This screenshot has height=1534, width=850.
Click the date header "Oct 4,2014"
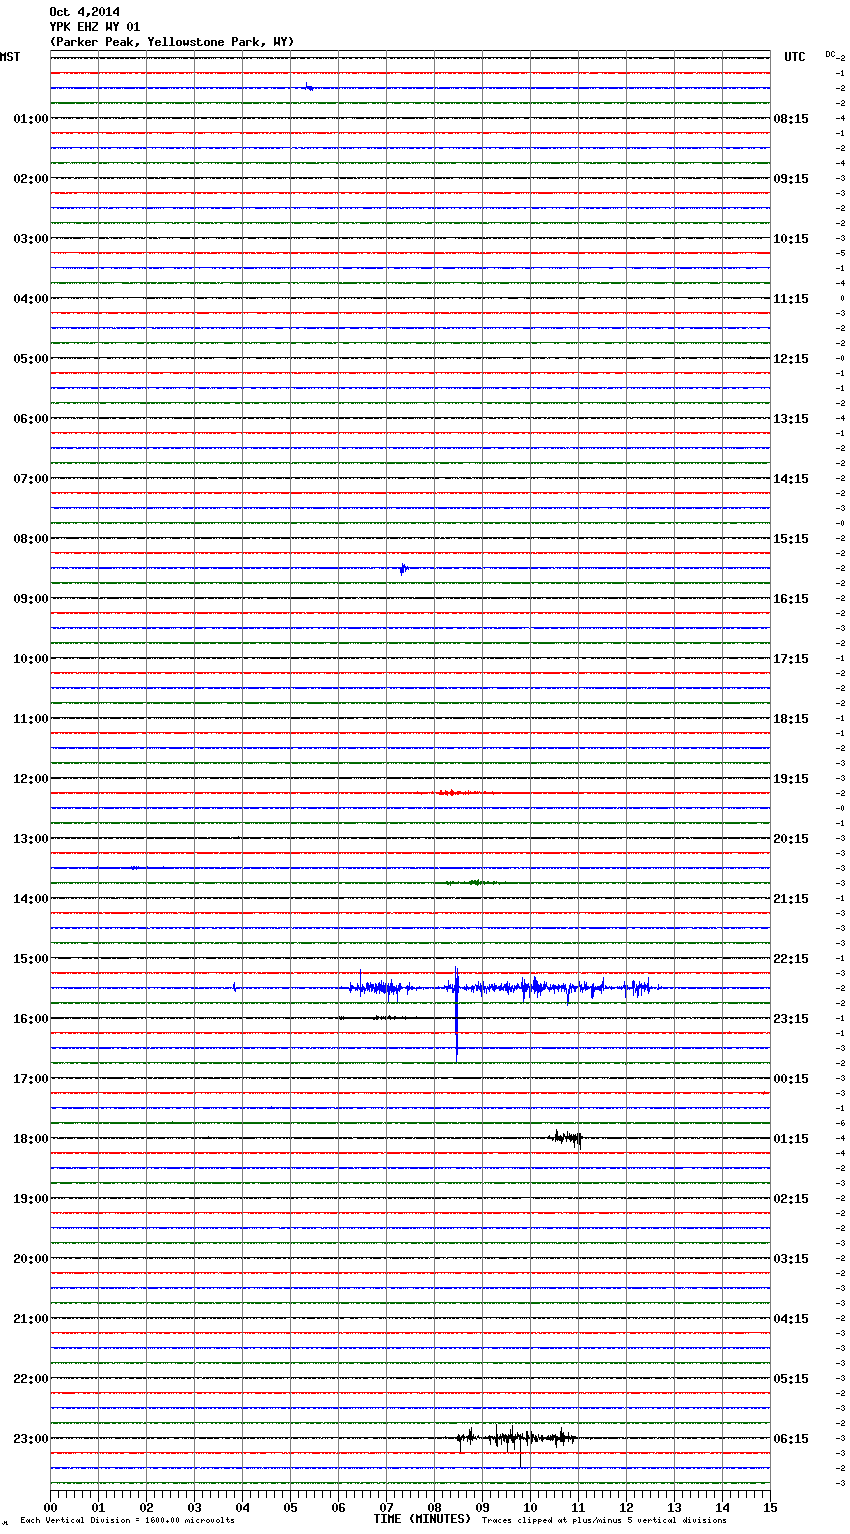pos(84,12)
